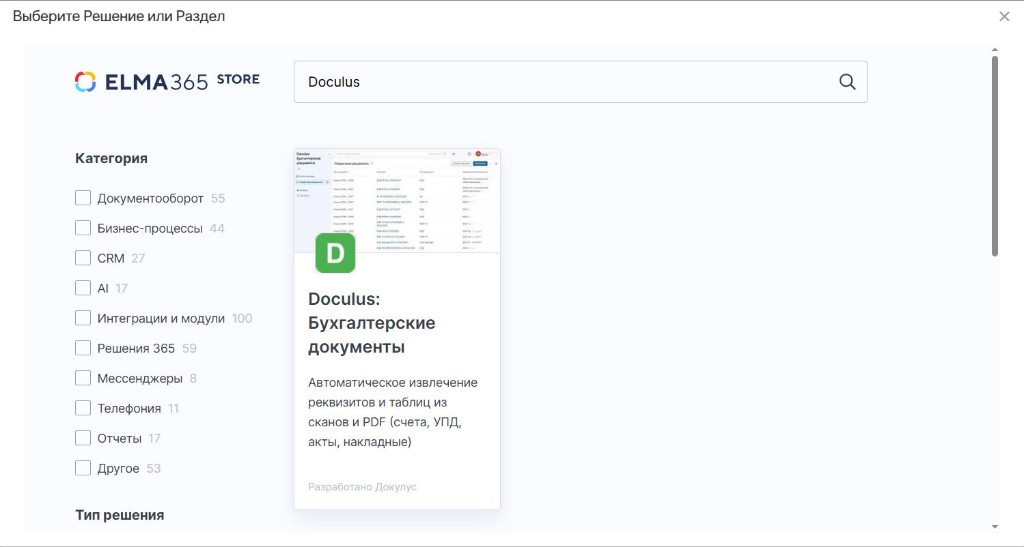Screen dimensions: 1024x547
Task: Click the Doculus card description text
Action: click(393, 412)
